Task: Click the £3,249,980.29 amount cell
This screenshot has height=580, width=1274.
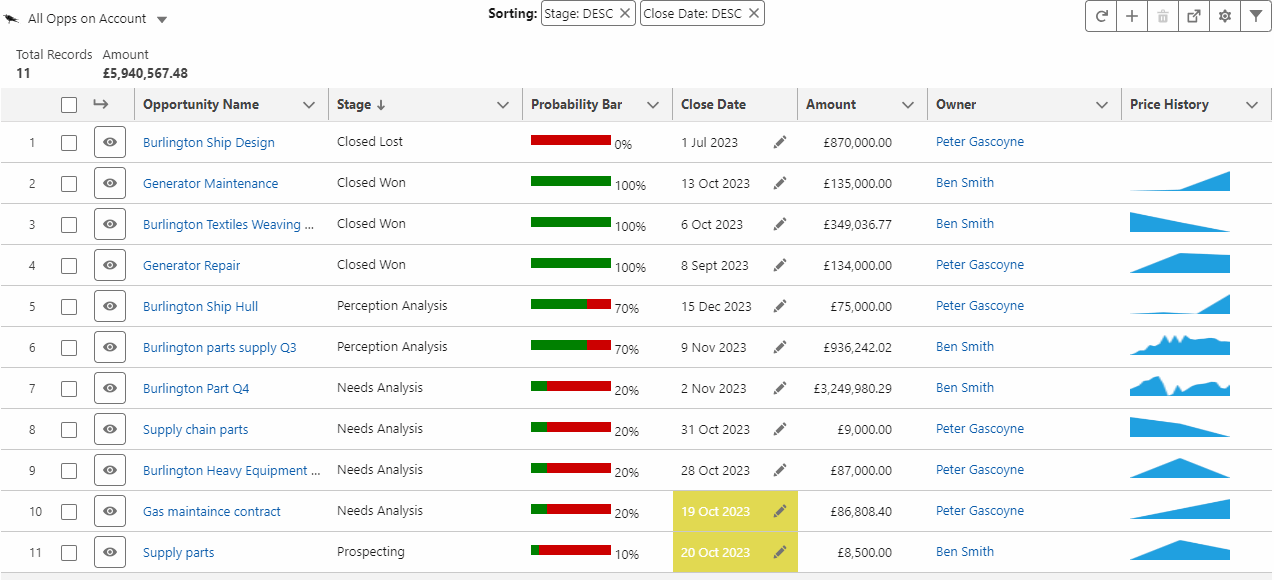Action: pyautogui.click(x=852, y=388)
